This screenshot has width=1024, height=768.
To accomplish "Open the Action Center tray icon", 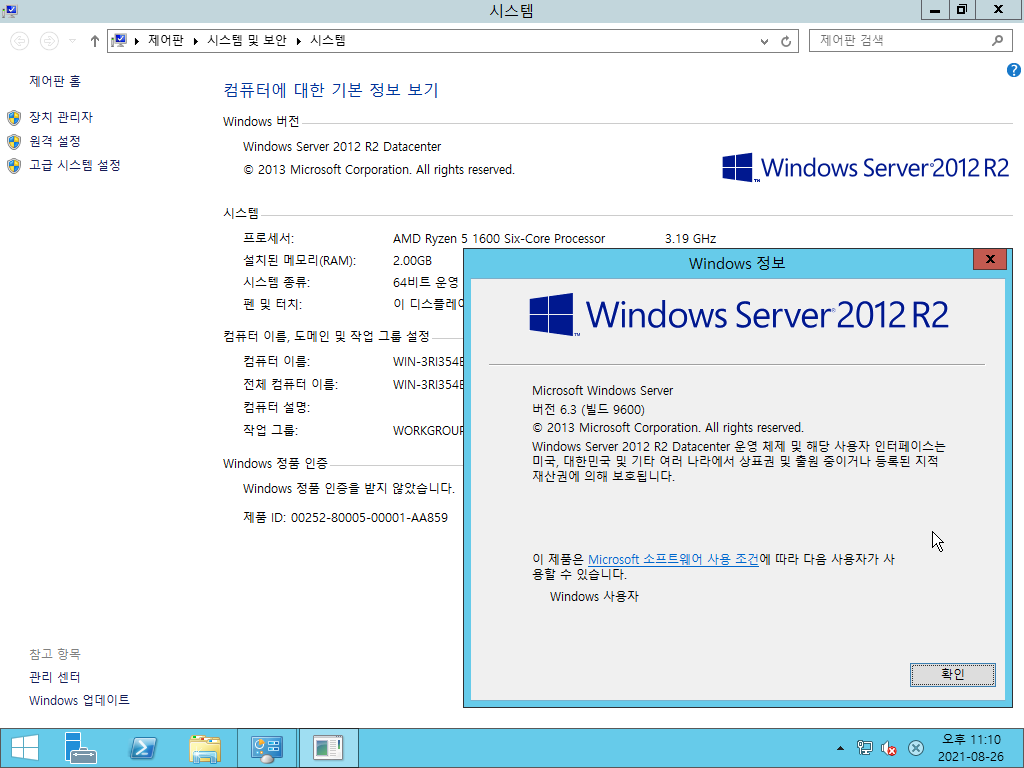I will click(916, 748).
